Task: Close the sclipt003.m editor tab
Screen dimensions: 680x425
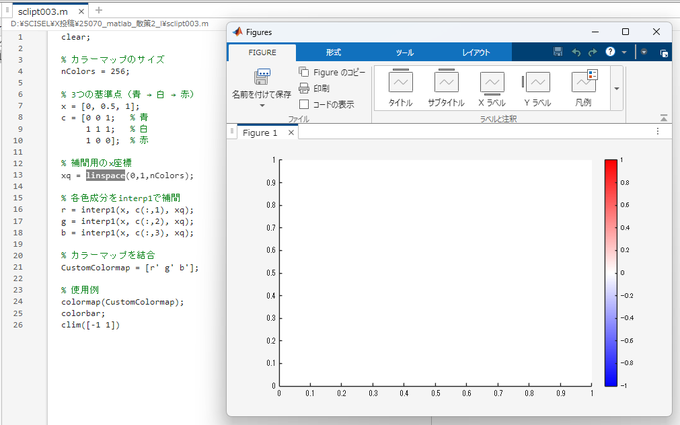Action: click(x=81, y=12)
